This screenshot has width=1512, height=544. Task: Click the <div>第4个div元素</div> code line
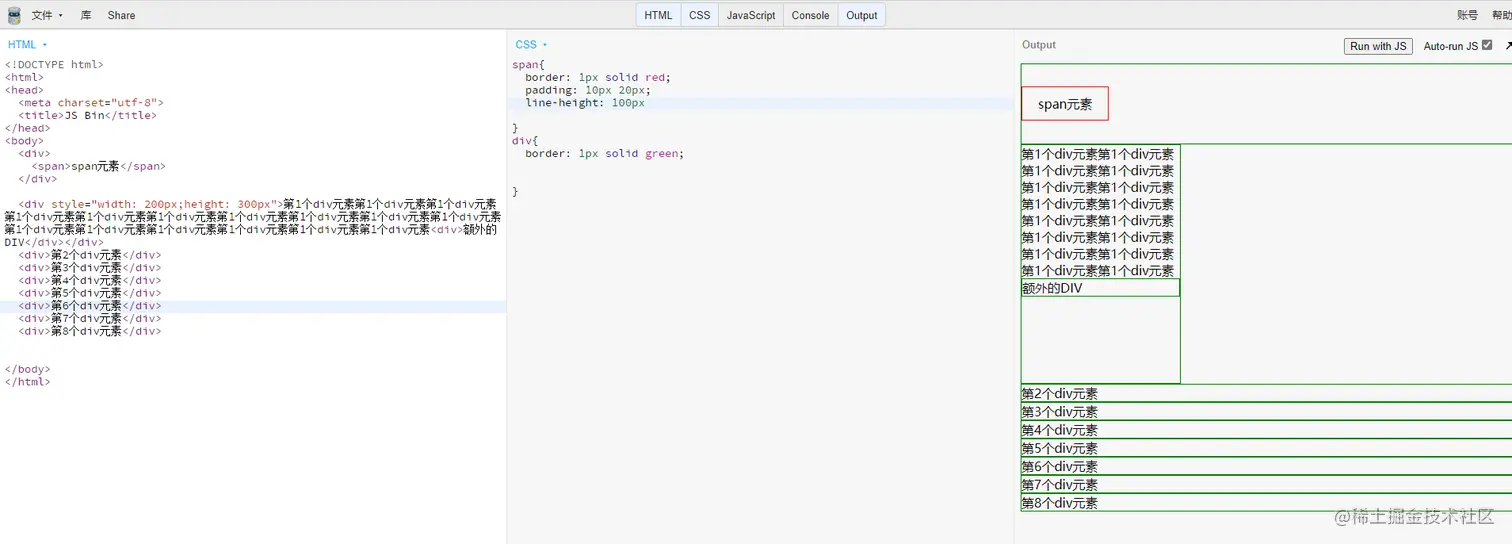[x=89, y=281]
